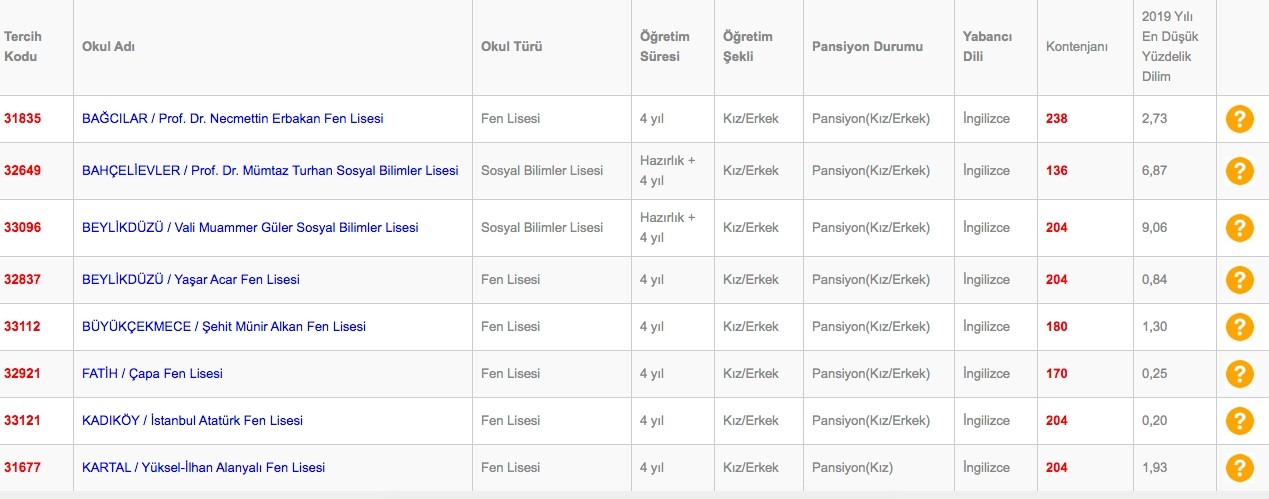Visit KARTAL Yüksel-İlhan Alanyalı Fen Lisesi link
This screenshot has width=1269, height=499.
point(203,468)
